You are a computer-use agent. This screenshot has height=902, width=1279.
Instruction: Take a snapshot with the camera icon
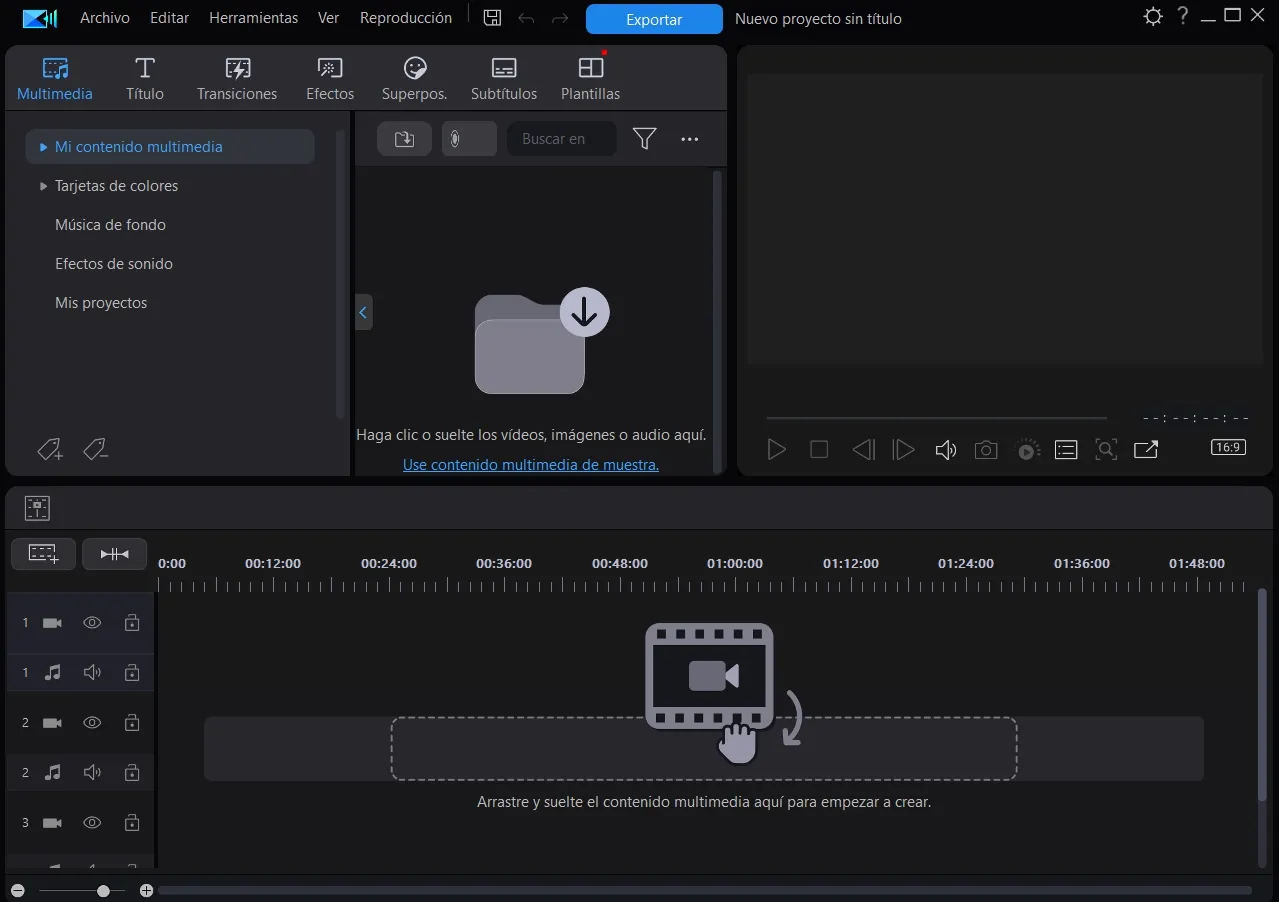986,450
